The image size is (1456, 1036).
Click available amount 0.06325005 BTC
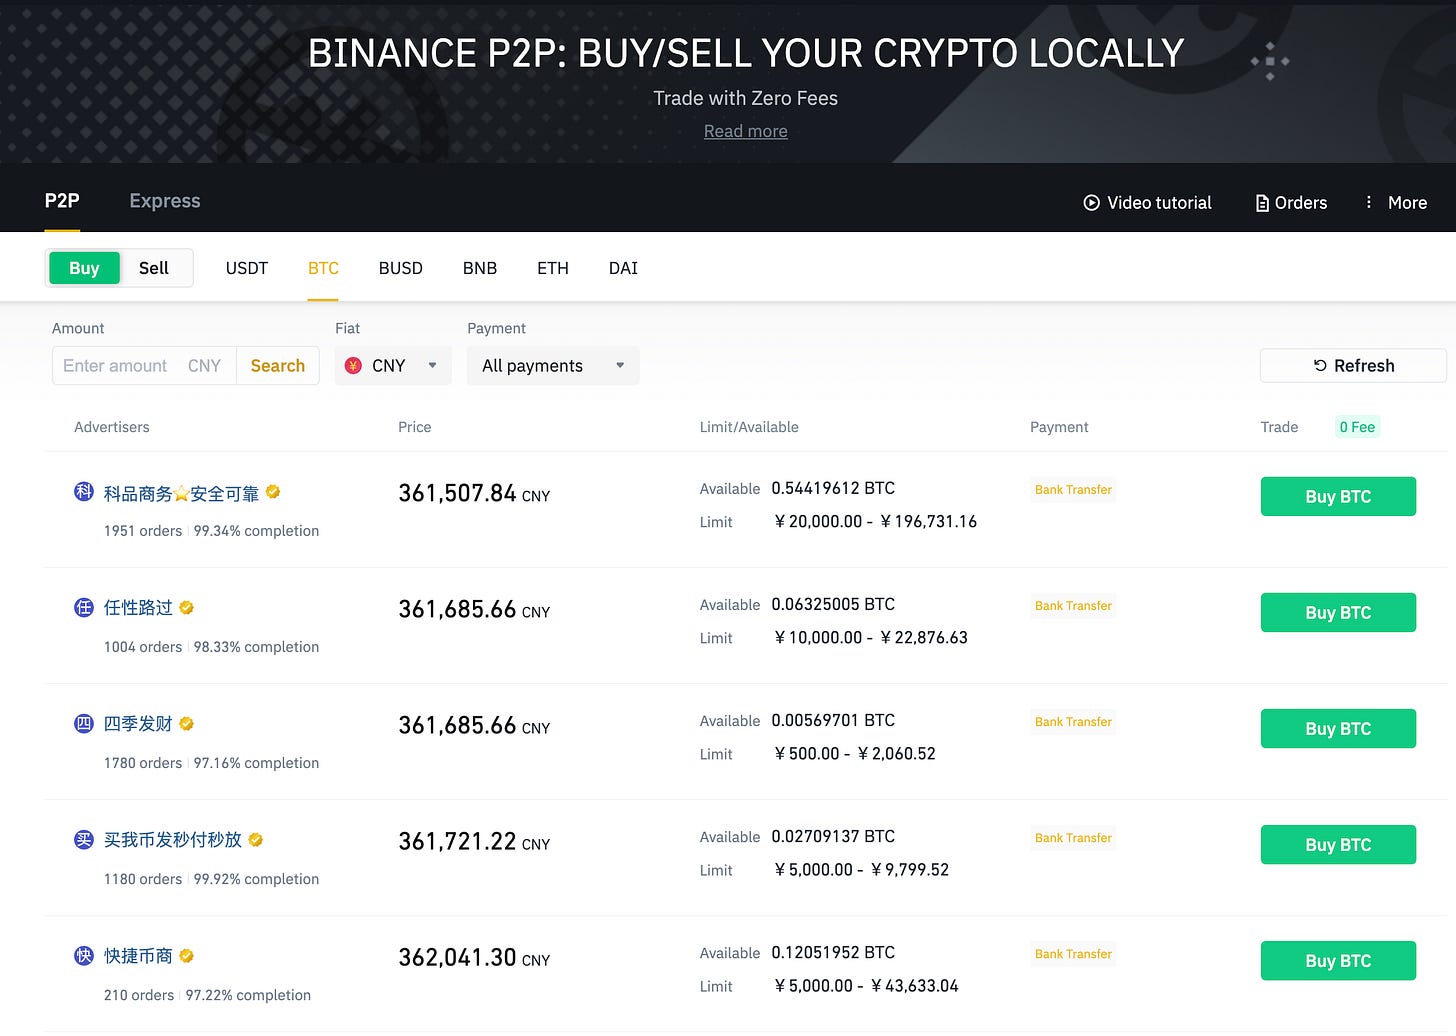(x=833, y=604)
